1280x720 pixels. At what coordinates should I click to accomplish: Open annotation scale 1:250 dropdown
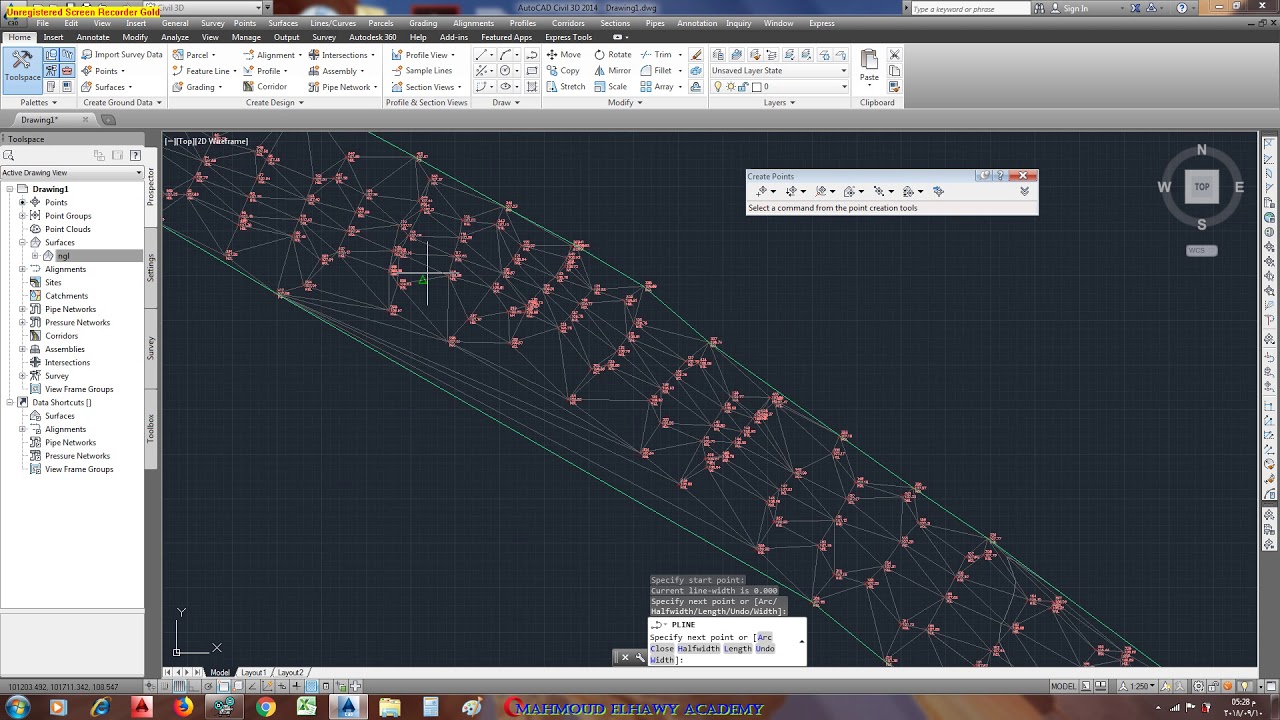[x=1139, y=687]
